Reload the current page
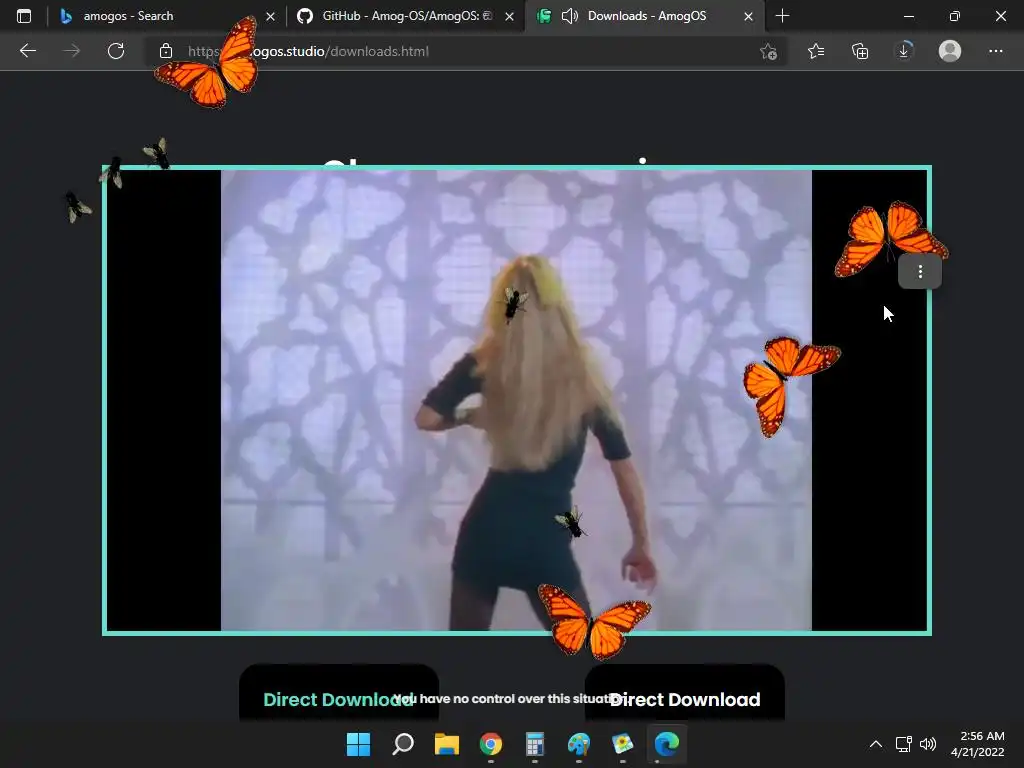1024x768 pixels. (116, 51)
